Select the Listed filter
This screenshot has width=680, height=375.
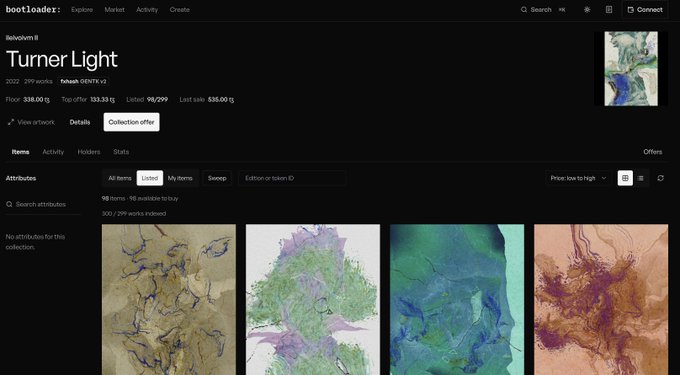click(x=150, y=178)
